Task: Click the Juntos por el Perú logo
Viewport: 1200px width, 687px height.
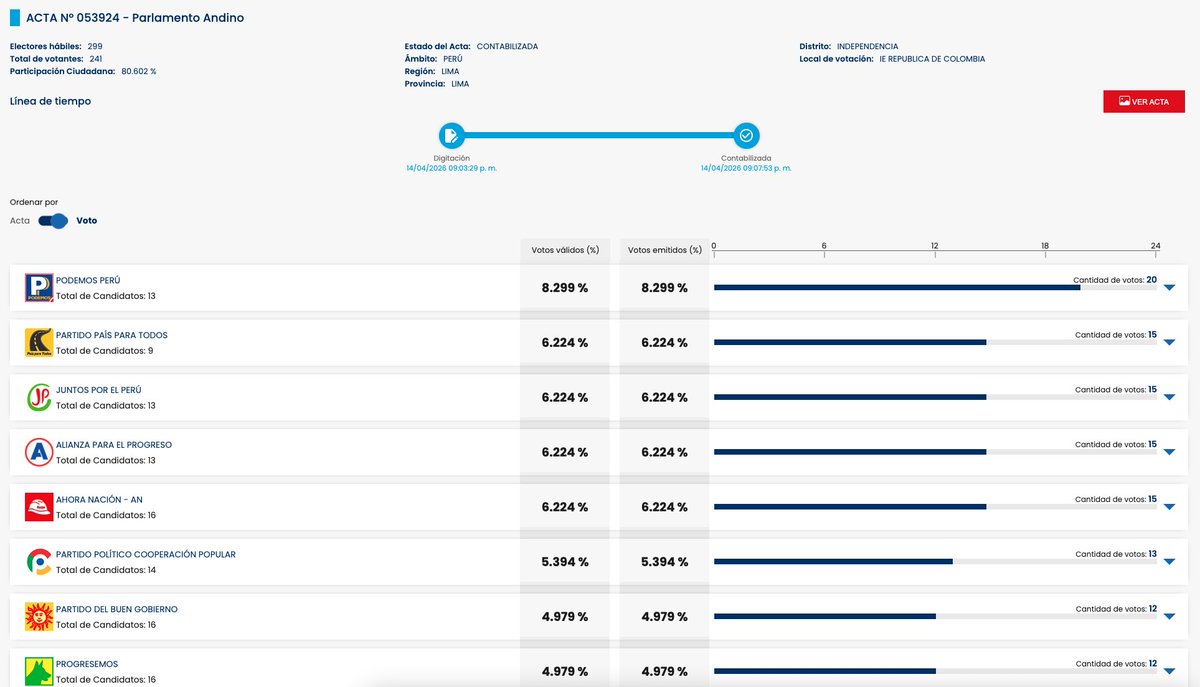Action: click(39, 398)
